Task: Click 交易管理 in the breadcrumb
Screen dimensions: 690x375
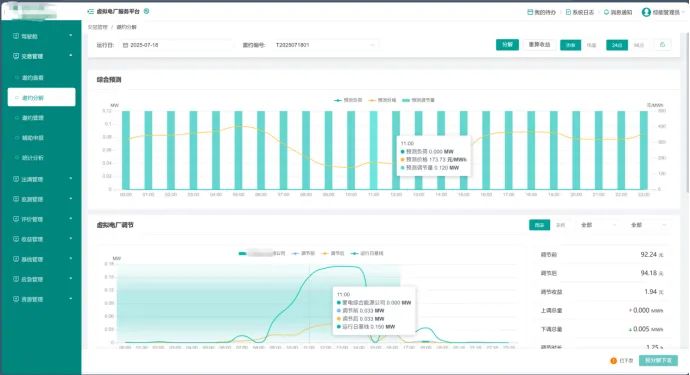Action: click(x=97, y=27)
